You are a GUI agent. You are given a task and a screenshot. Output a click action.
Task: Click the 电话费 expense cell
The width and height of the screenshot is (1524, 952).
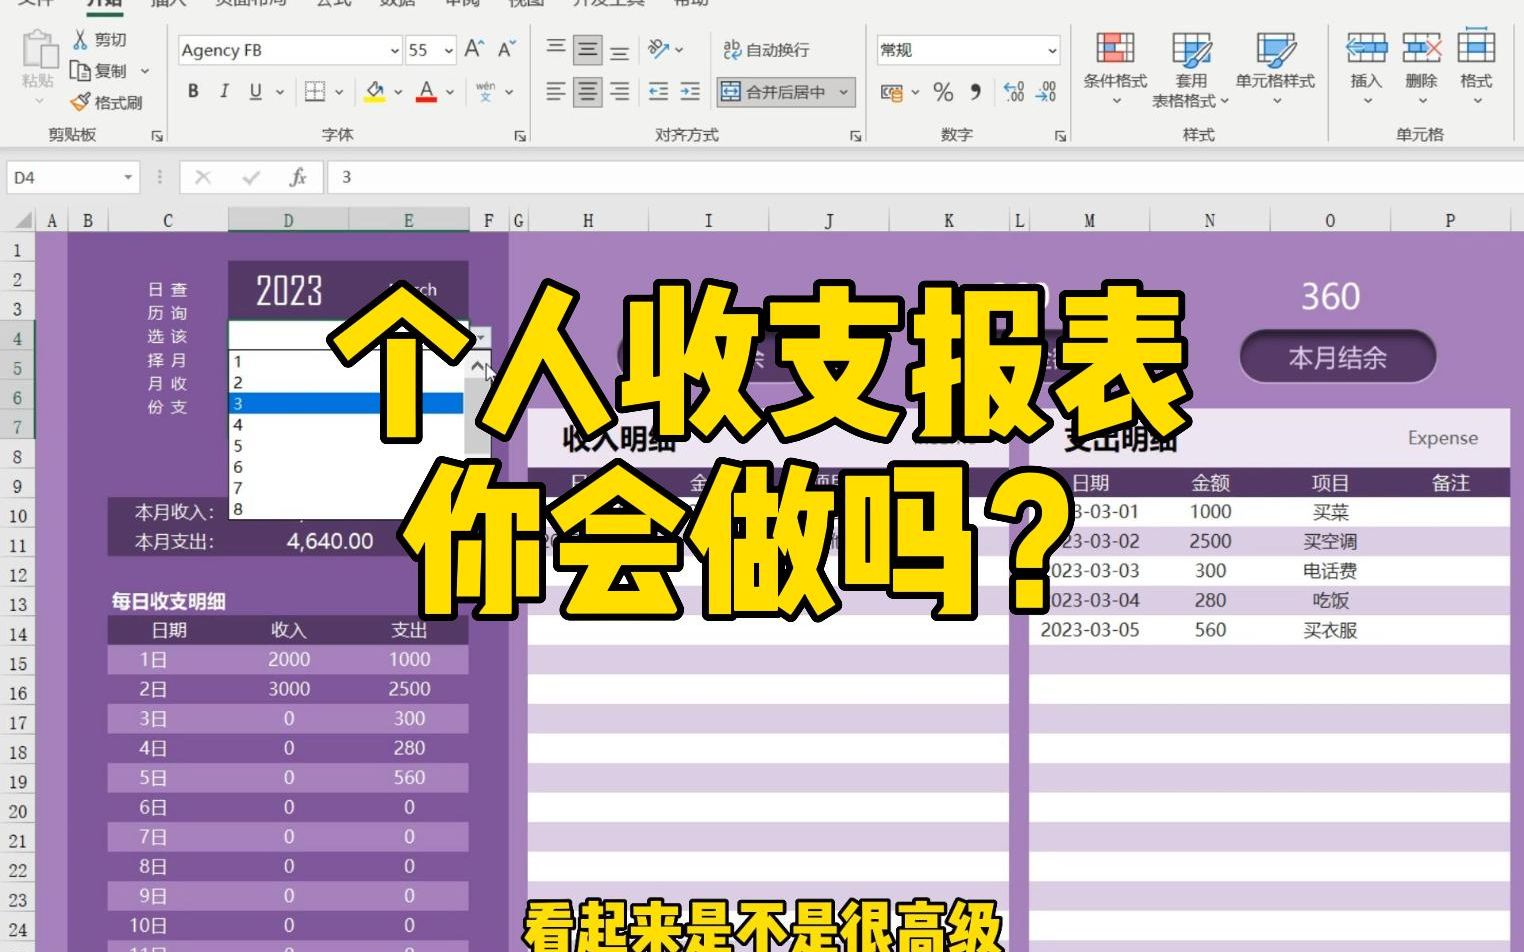coord(1330,571)
